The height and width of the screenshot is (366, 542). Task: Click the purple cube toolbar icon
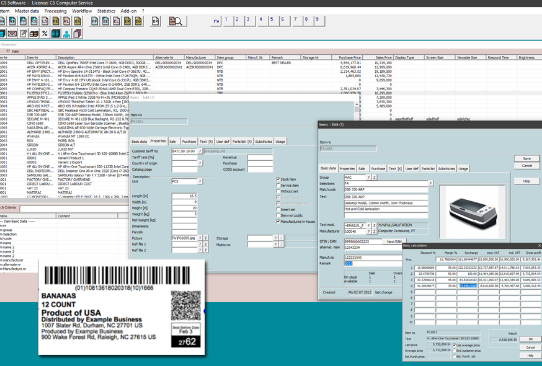point(77,34)
